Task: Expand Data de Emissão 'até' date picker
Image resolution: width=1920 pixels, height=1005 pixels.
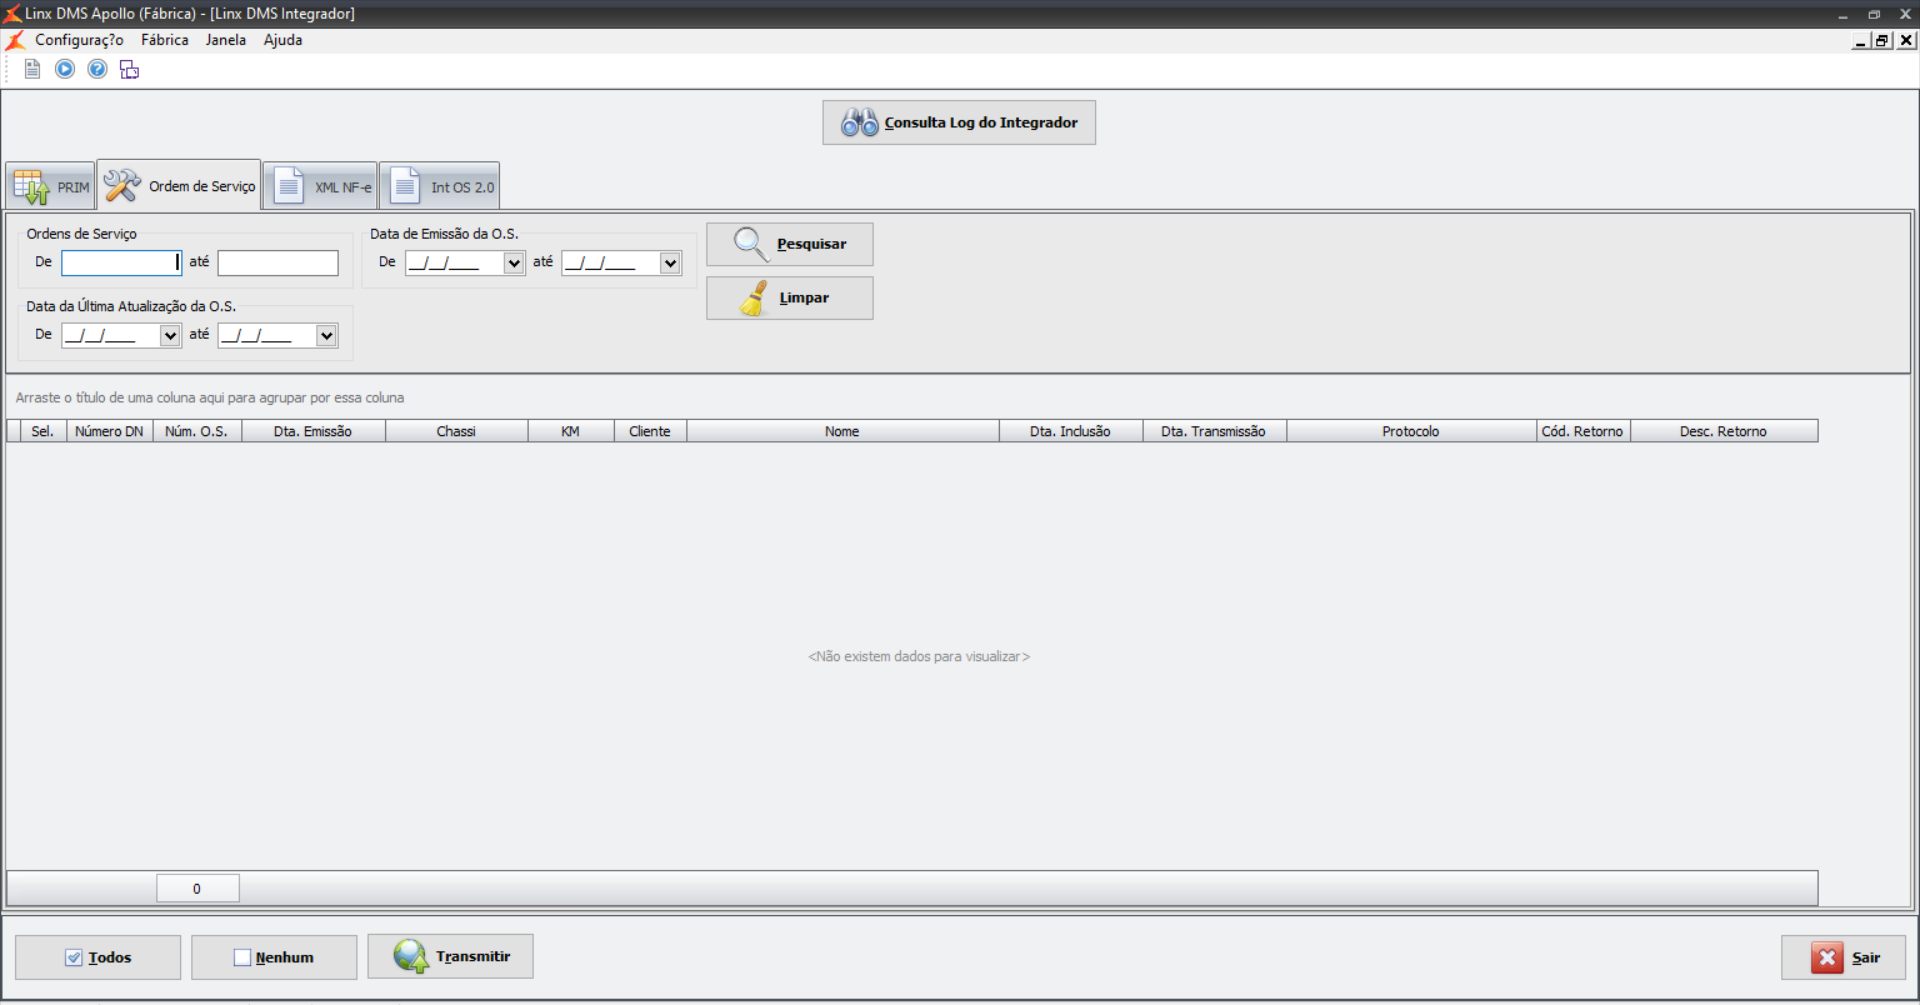Action: coord(670,263)
